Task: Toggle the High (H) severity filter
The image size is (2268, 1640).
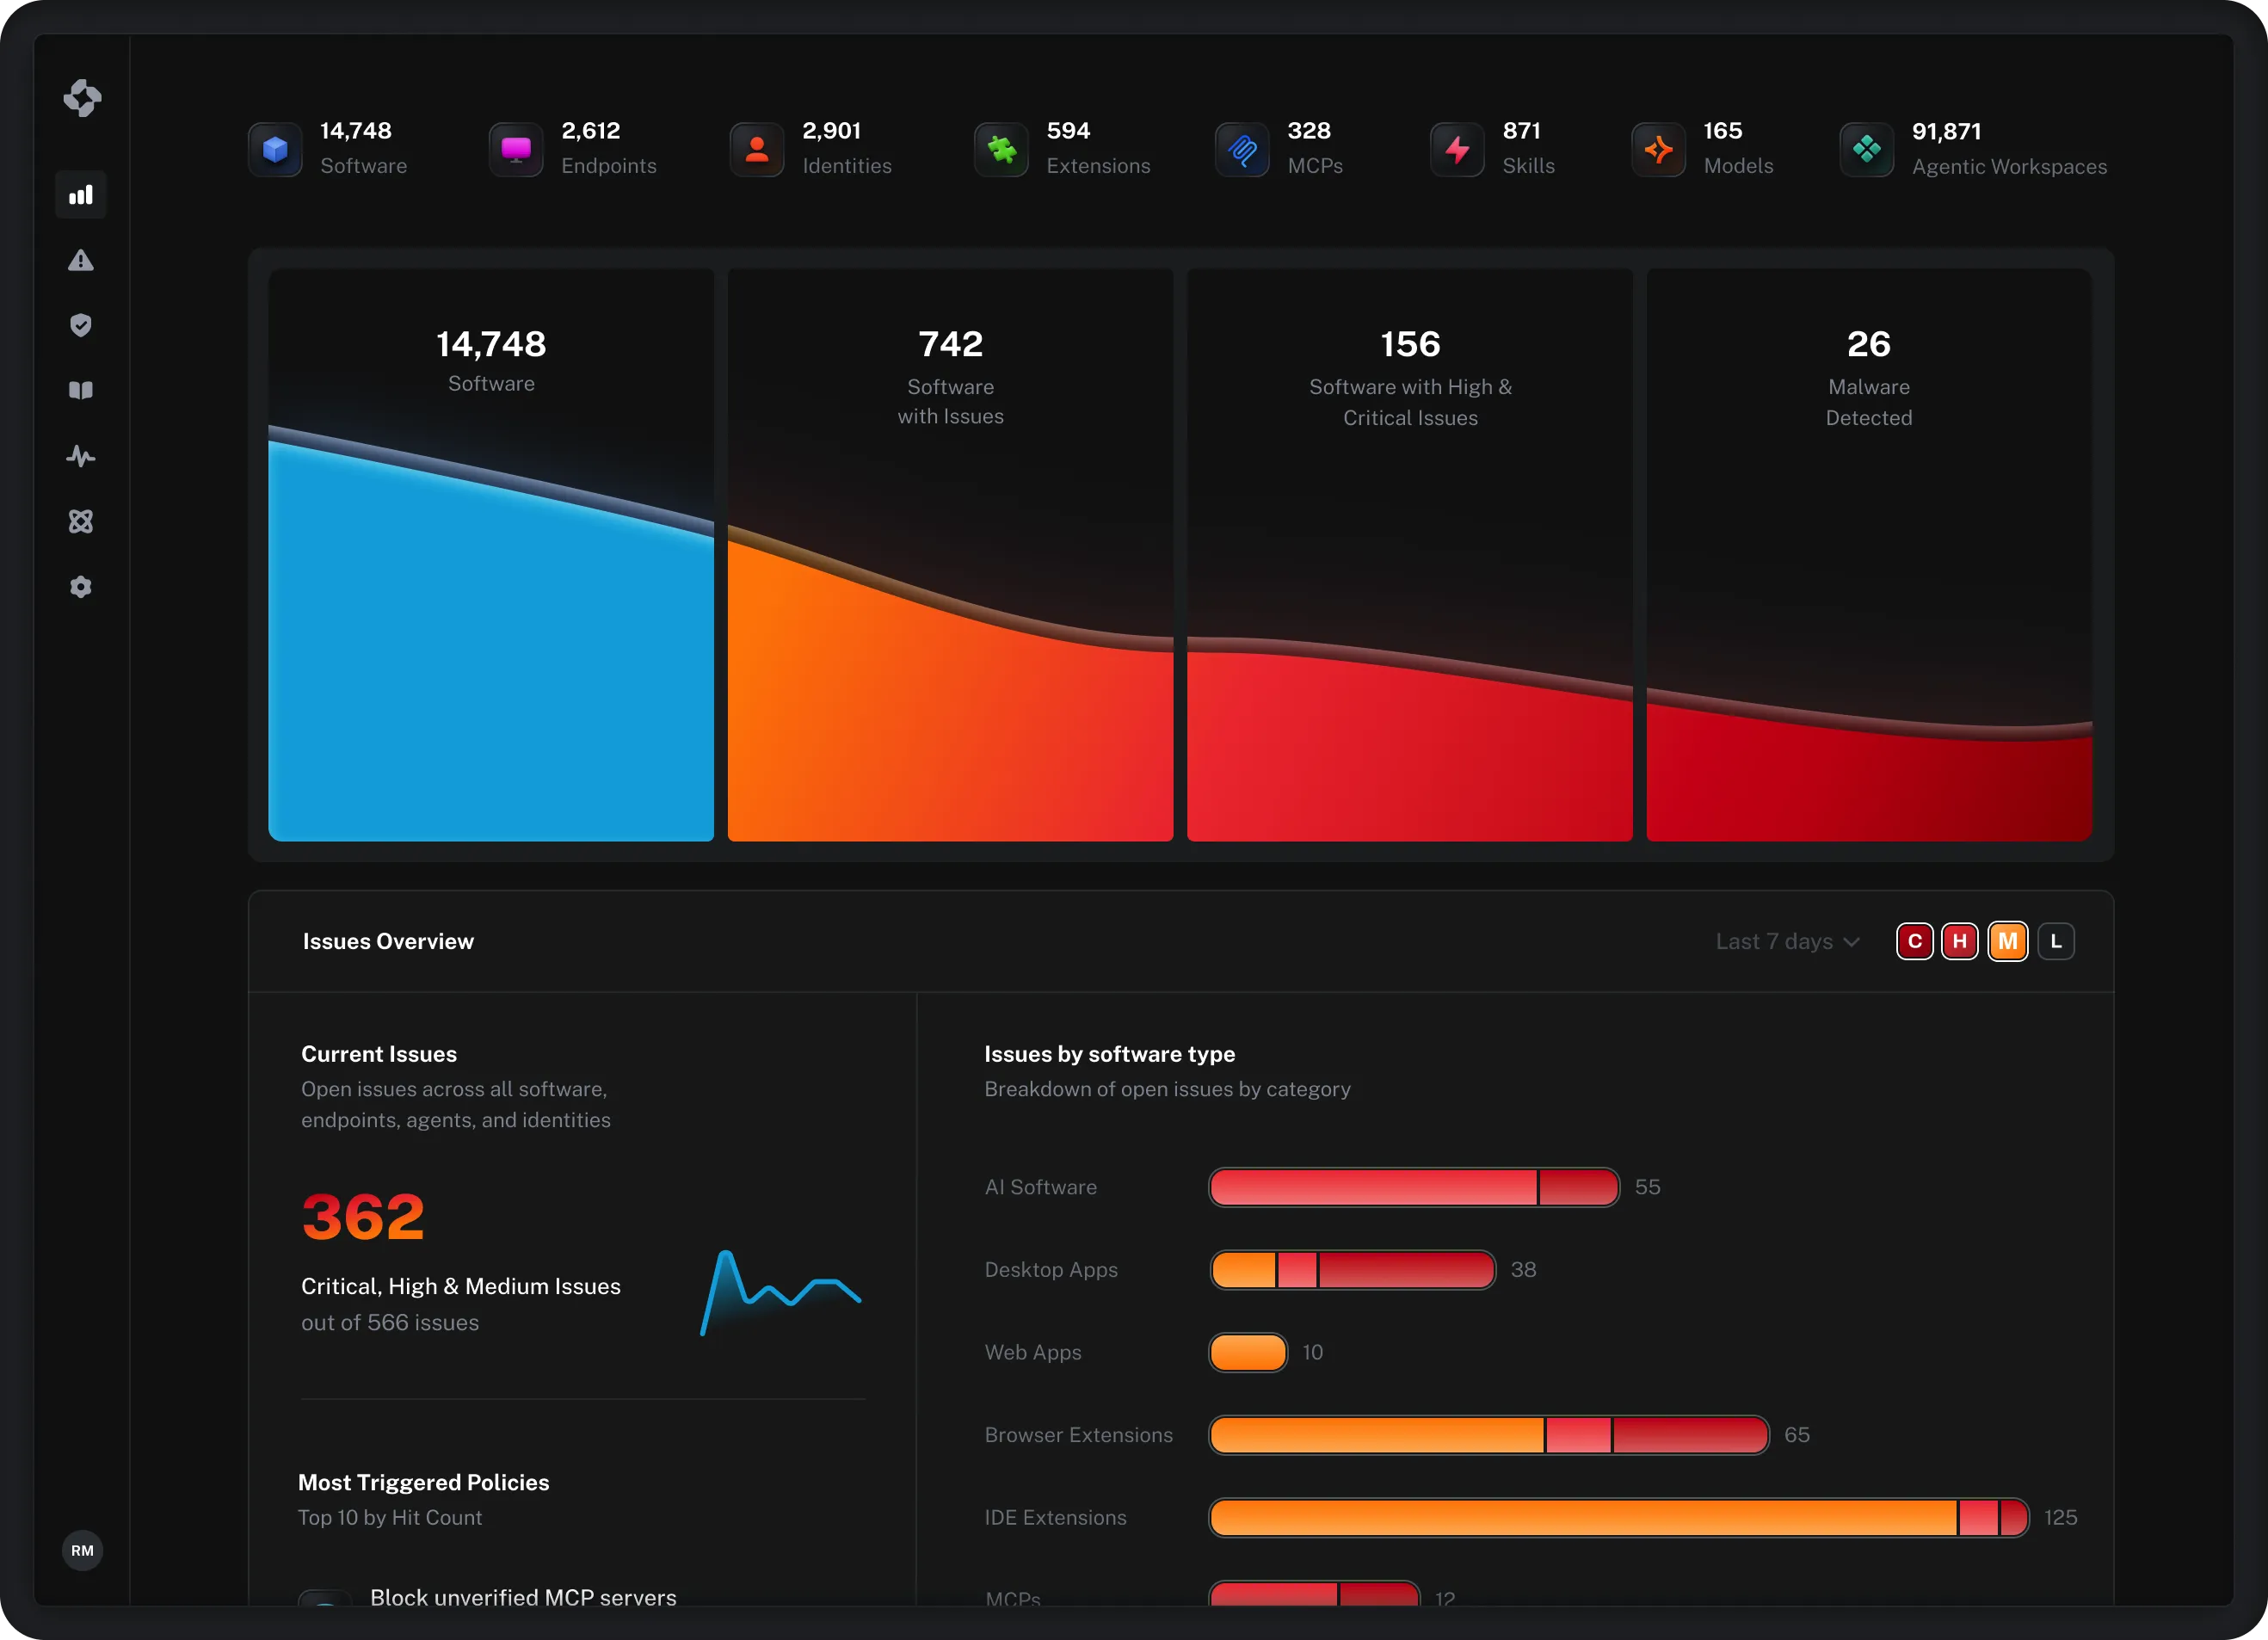Action: [x=1959, y=941]
